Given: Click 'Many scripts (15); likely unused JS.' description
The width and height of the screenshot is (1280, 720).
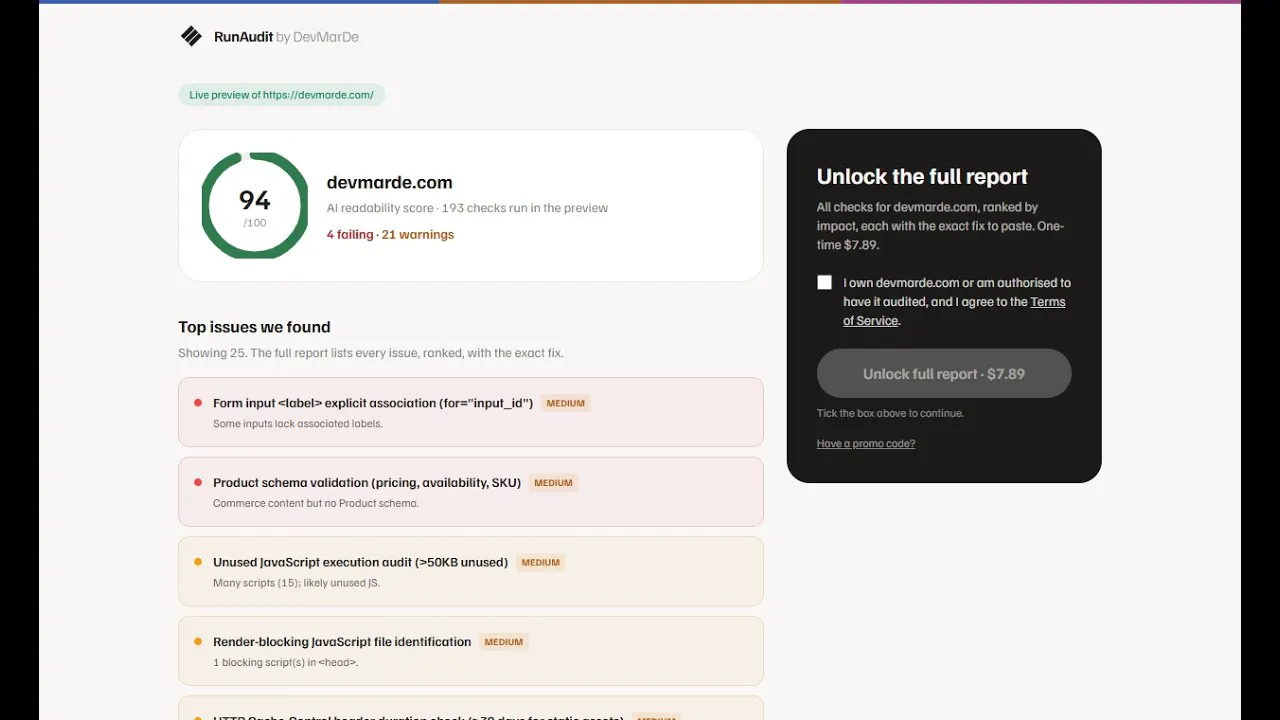Looking at the screenshot, I should pos(297,583).
